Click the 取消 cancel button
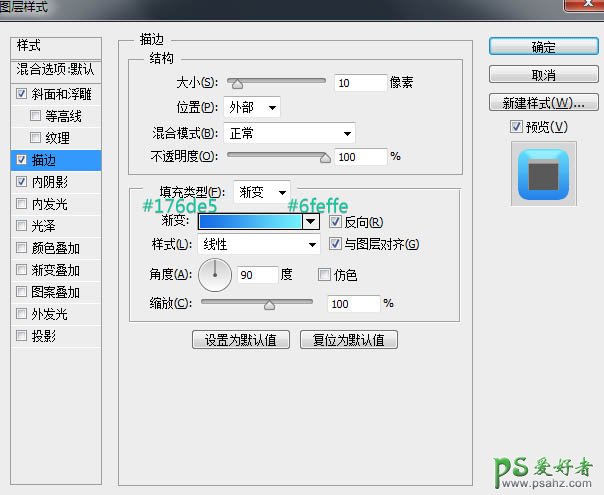This screenshot has height=495, width=604. pyautogui.click(x=544, y=75)
